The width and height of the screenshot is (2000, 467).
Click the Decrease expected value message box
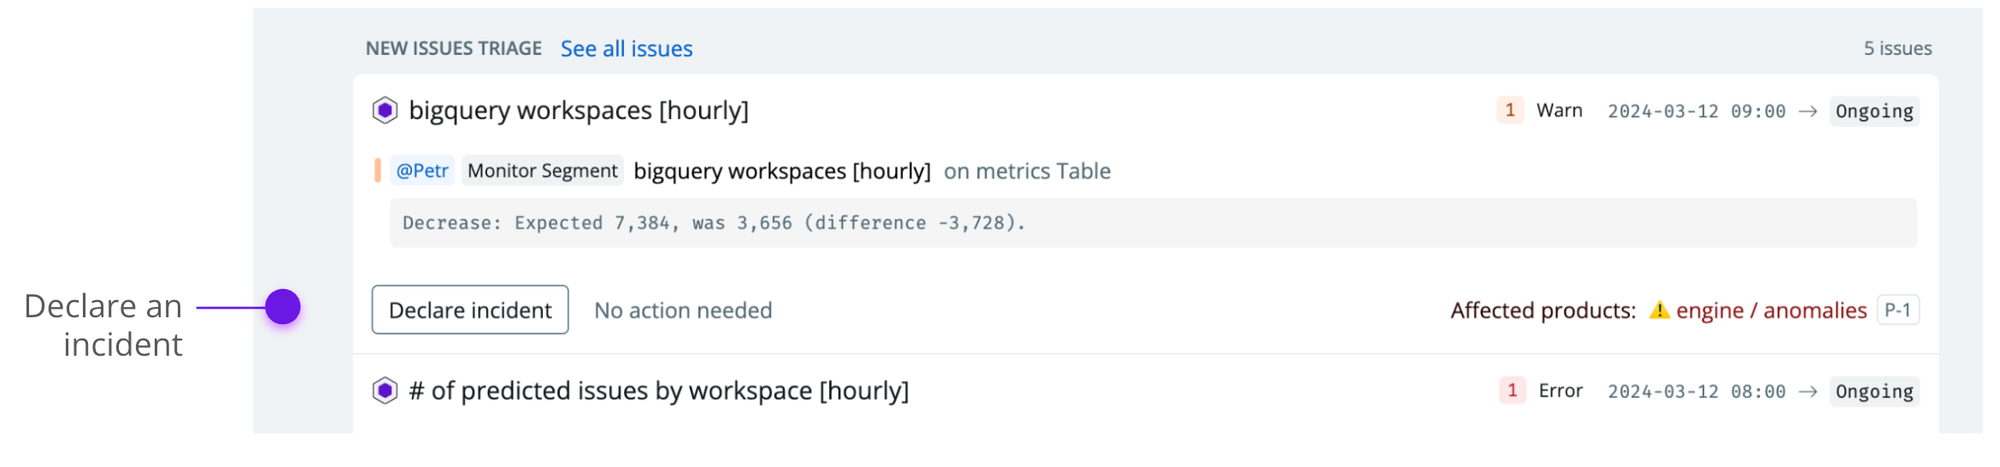pyautogui.click(x=1153, y=223)
